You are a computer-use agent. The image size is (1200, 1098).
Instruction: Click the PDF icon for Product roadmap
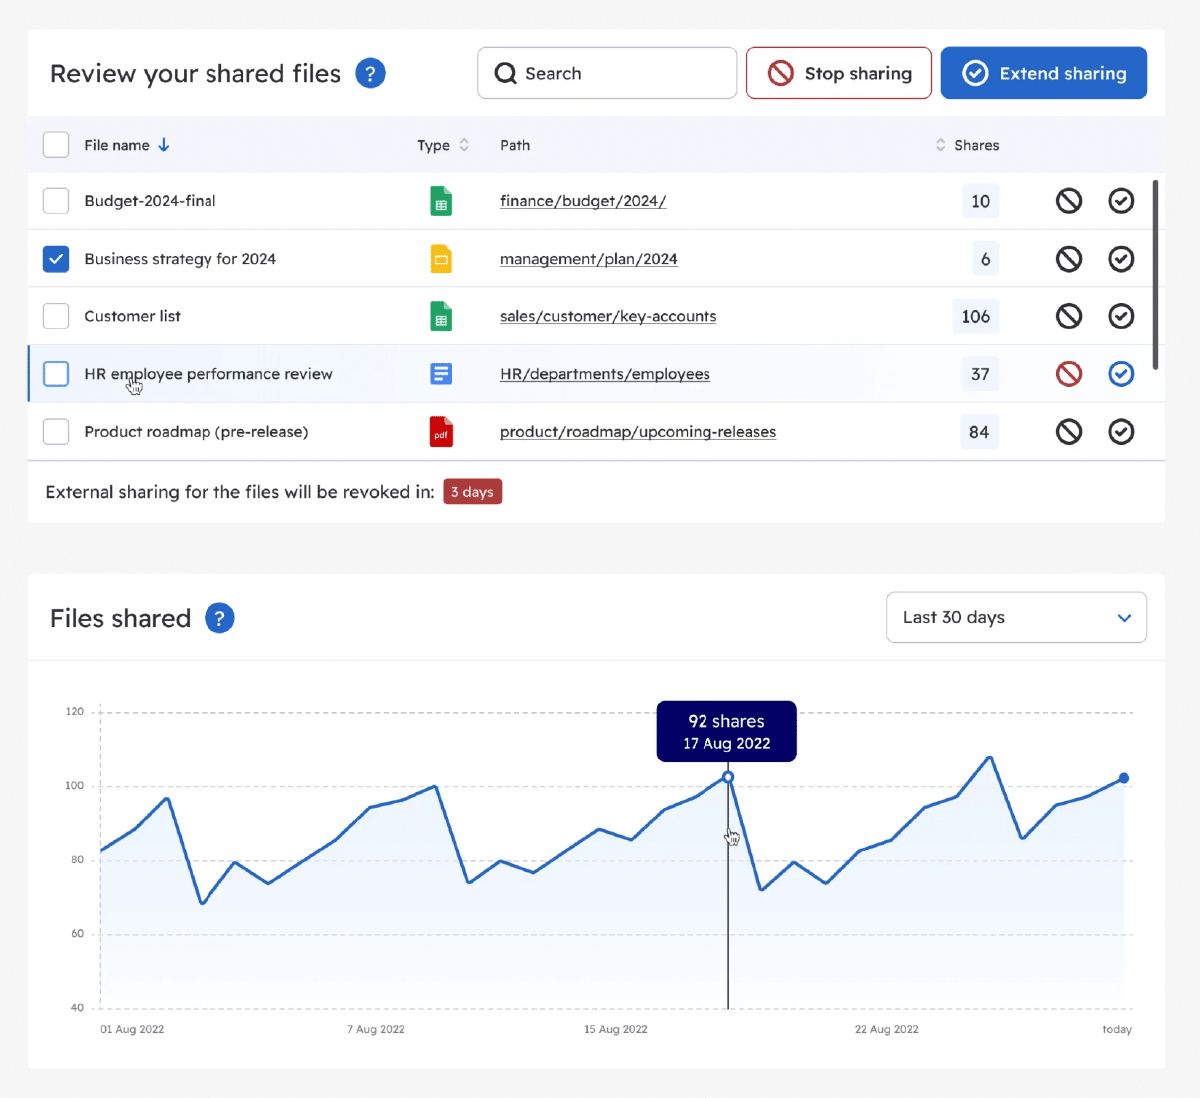pyautogui.click(x=441, y=431)
